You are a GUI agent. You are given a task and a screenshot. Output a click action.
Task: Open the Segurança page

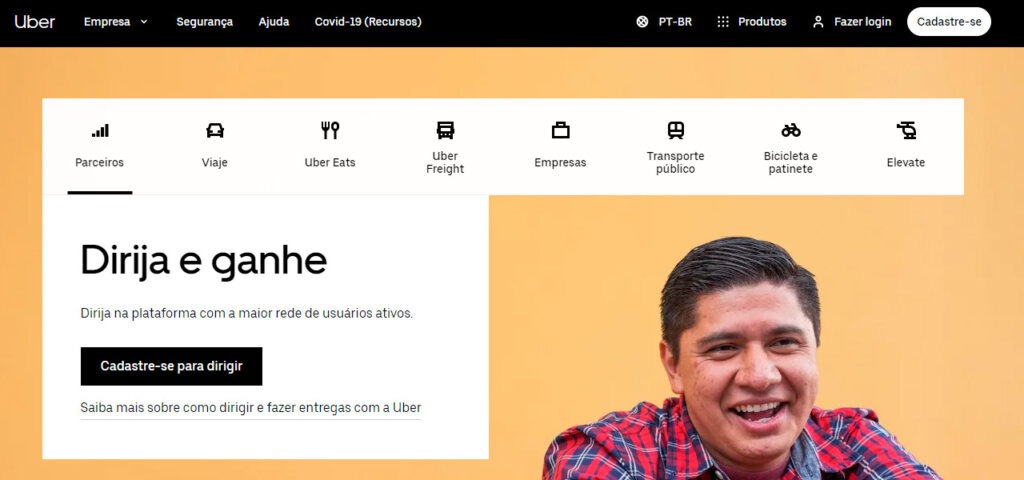click(204, 22)
